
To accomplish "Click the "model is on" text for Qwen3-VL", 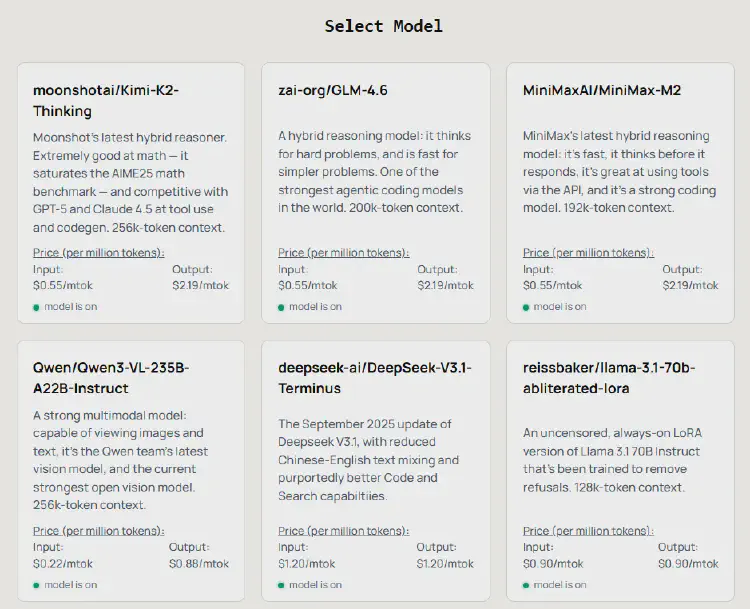I will coord(70,585).
